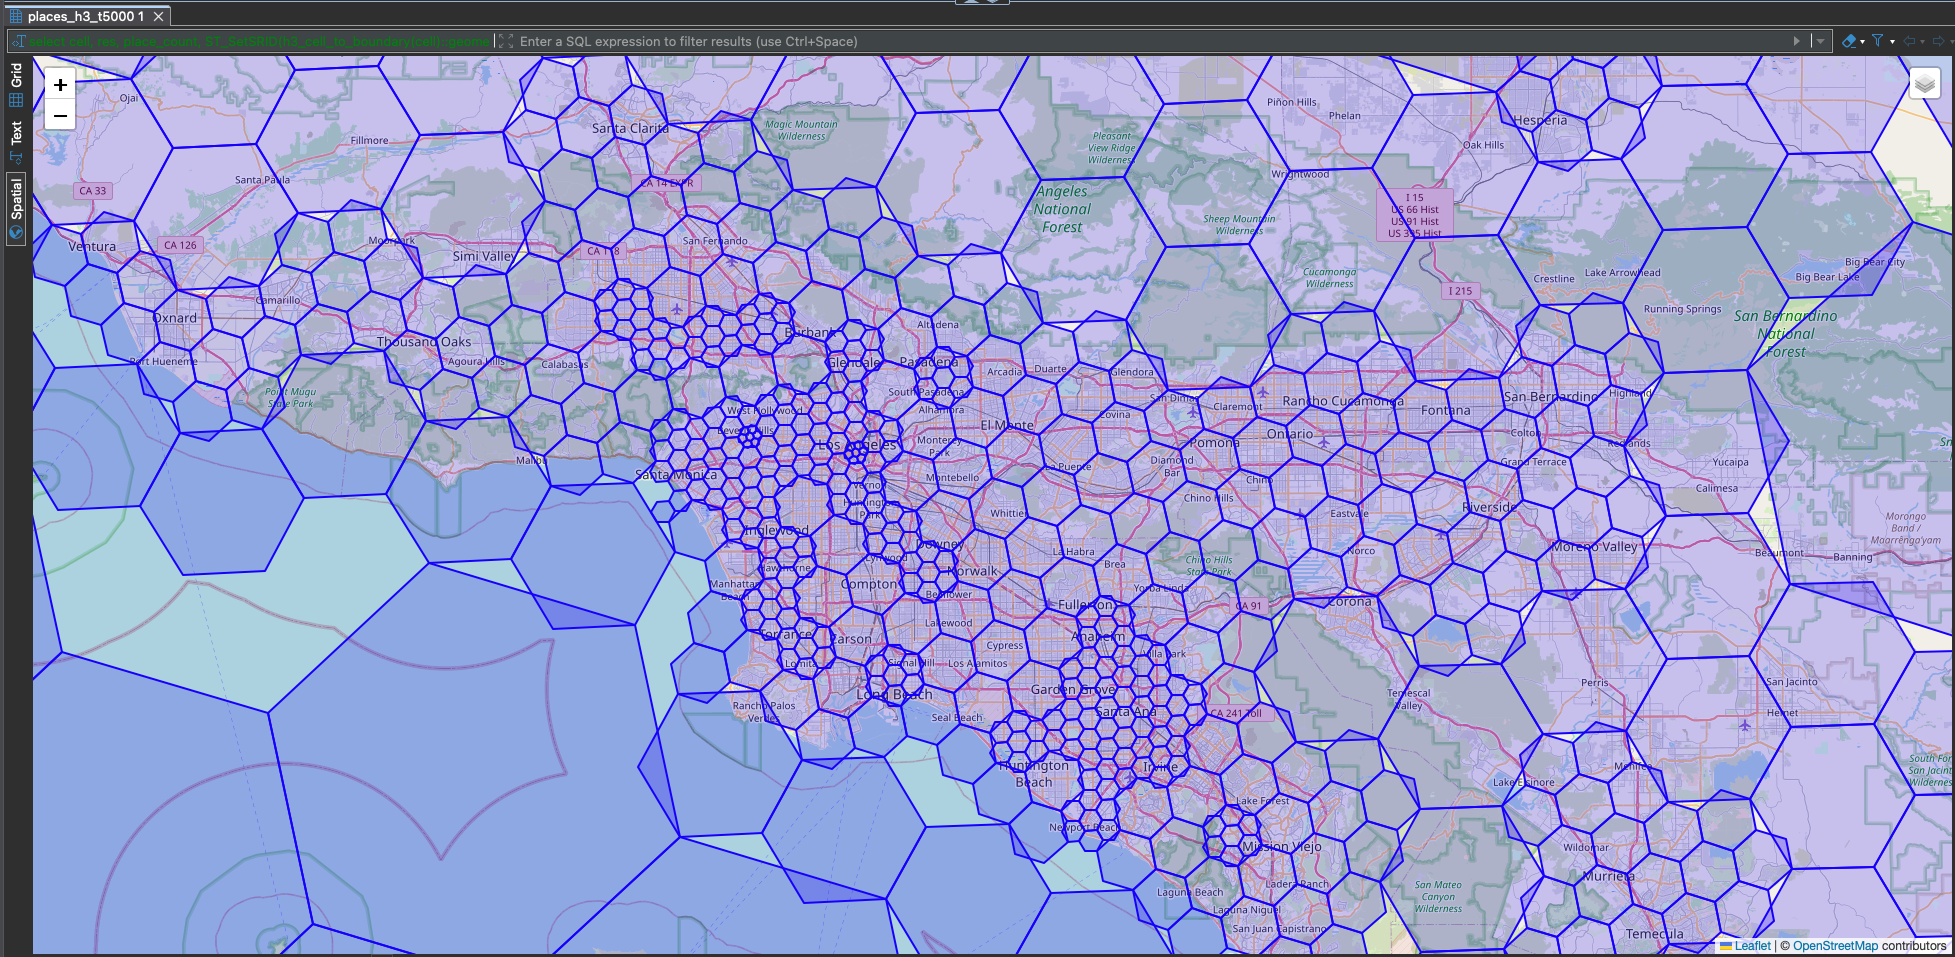The image size is (1955, 957).
Task: Select the places_h3_t5000 1 result tab
Action: pyautogui.click(x=85, y=16)
